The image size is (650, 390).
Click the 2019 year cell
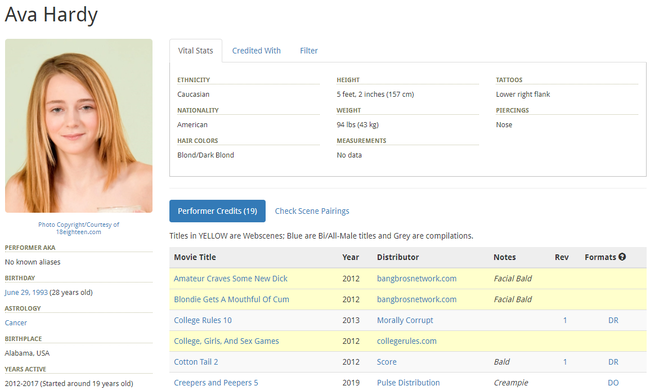(x=351, y=383)
